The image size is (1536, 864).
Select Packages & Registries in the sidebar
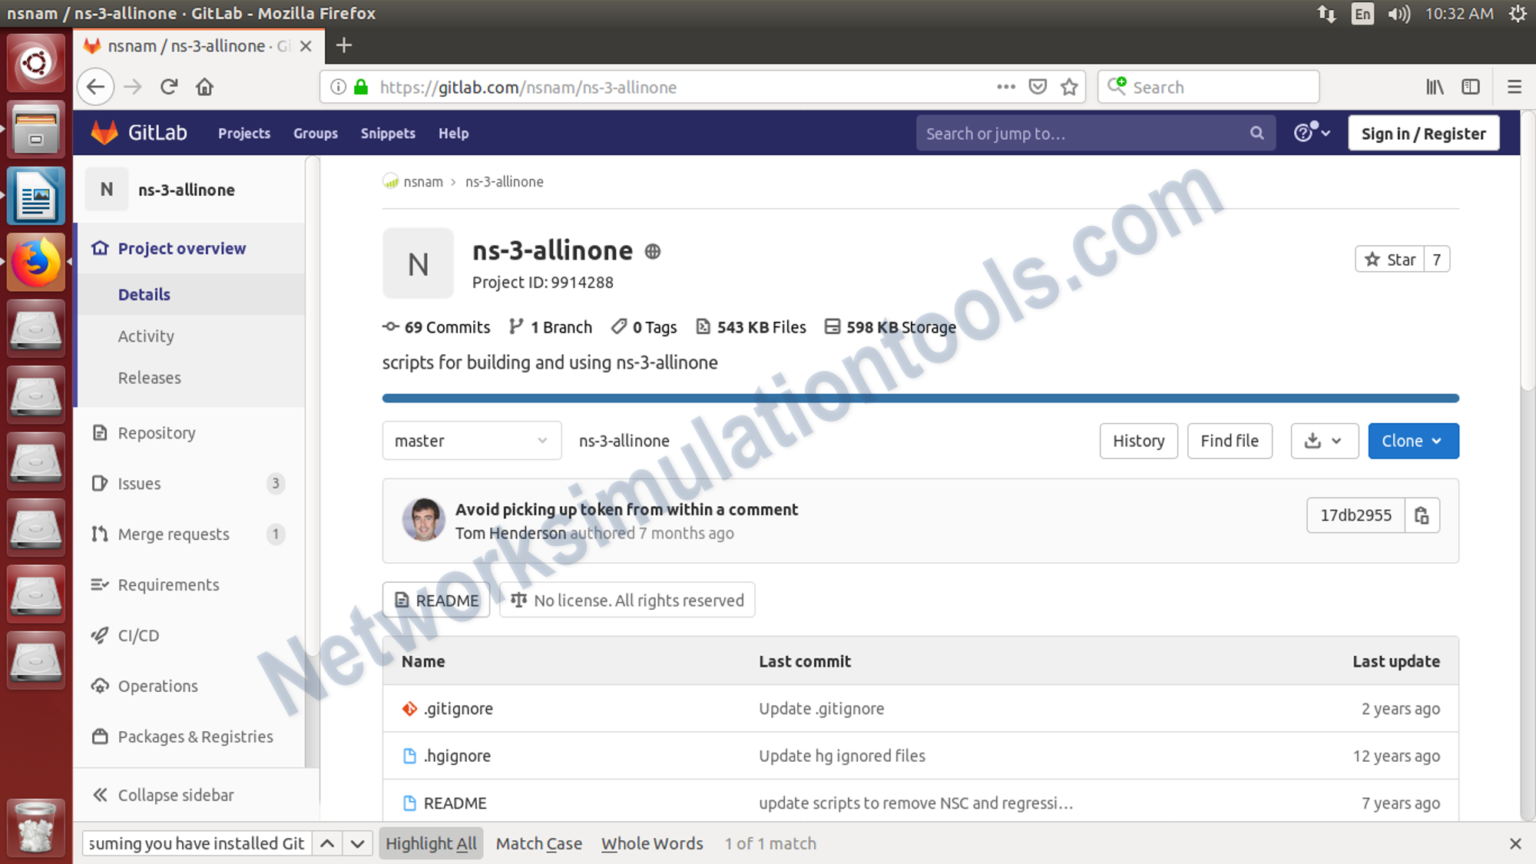coord(195,737)
